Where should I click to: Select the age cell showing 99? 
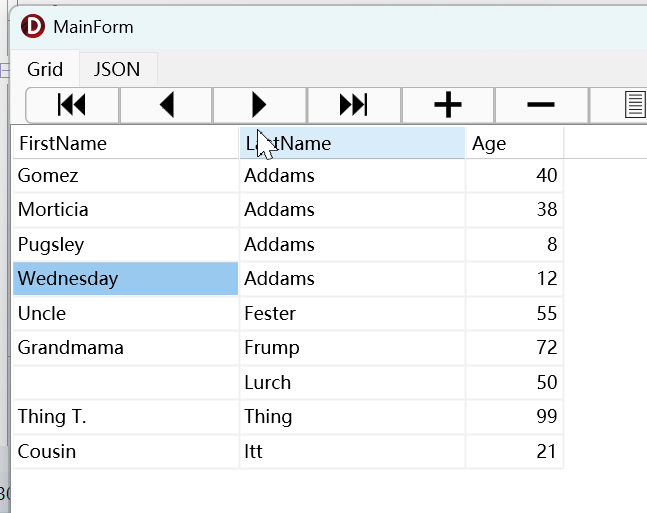pyautogui.click(x=514, y=417)
